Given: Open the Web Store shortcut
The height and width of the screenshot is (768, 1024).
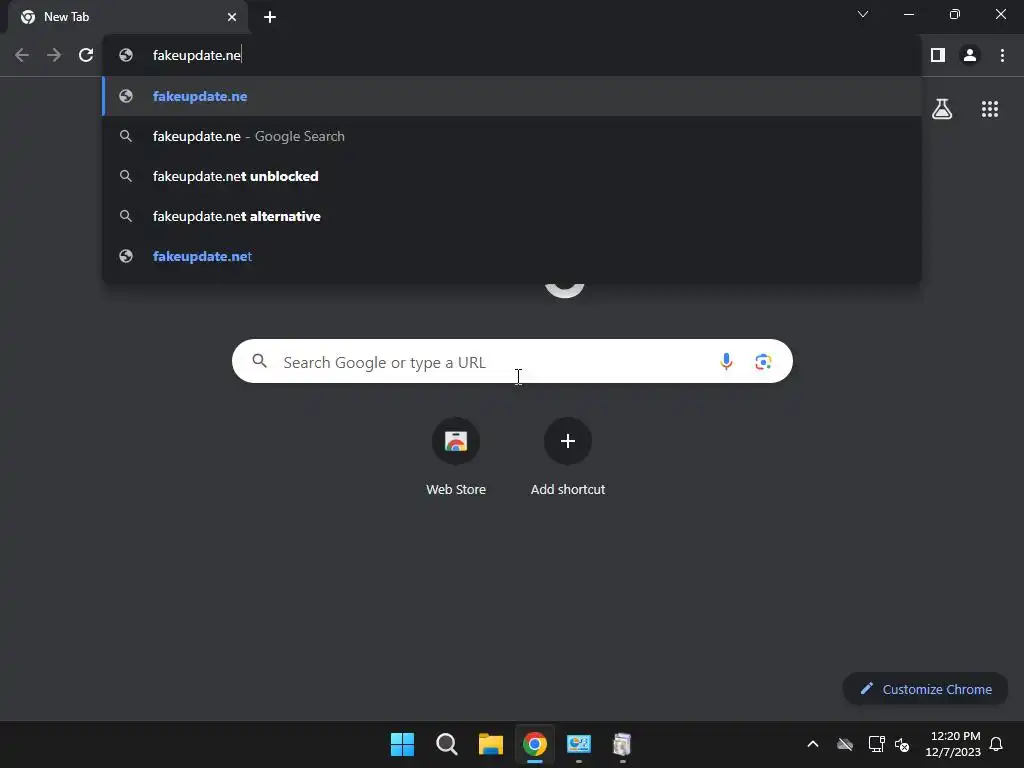Looking at the screenshot, I should pos(456,457).
